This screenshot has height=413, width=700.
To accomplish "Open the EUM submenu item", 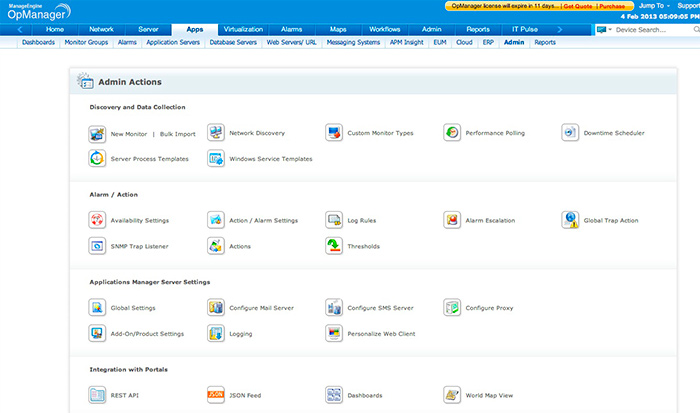I will click(x=440, y=42).
